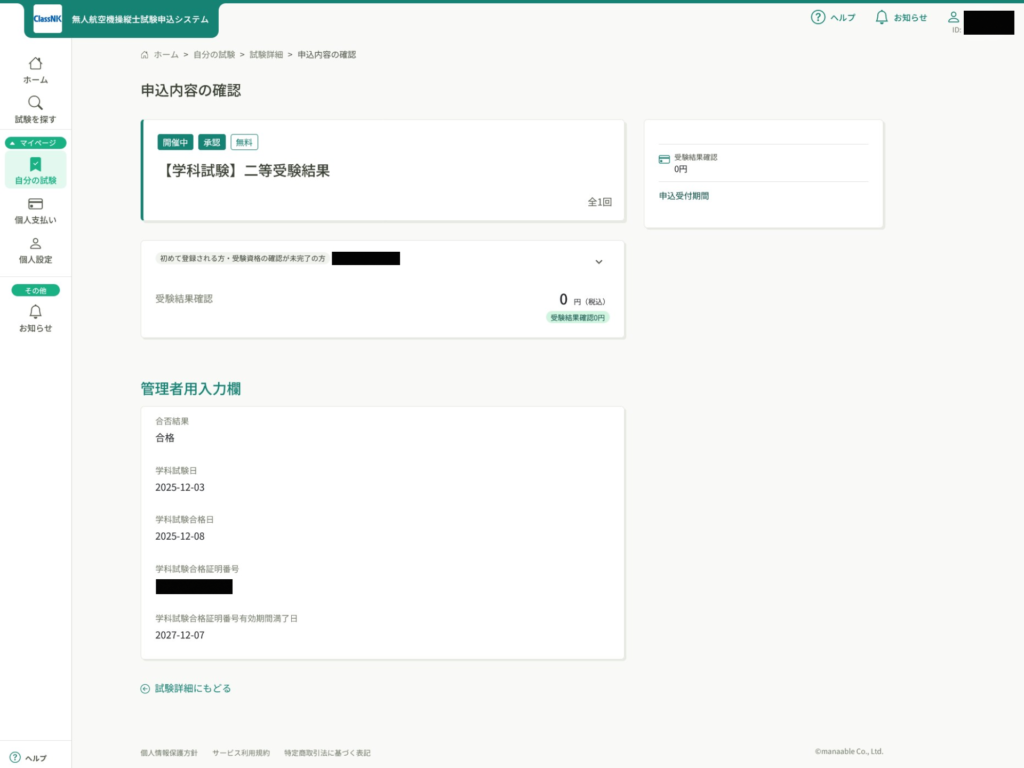Viewport: 1024px width, 768px height.
Task: Click the ClassNK logo top left
Action: coord(47,18)
